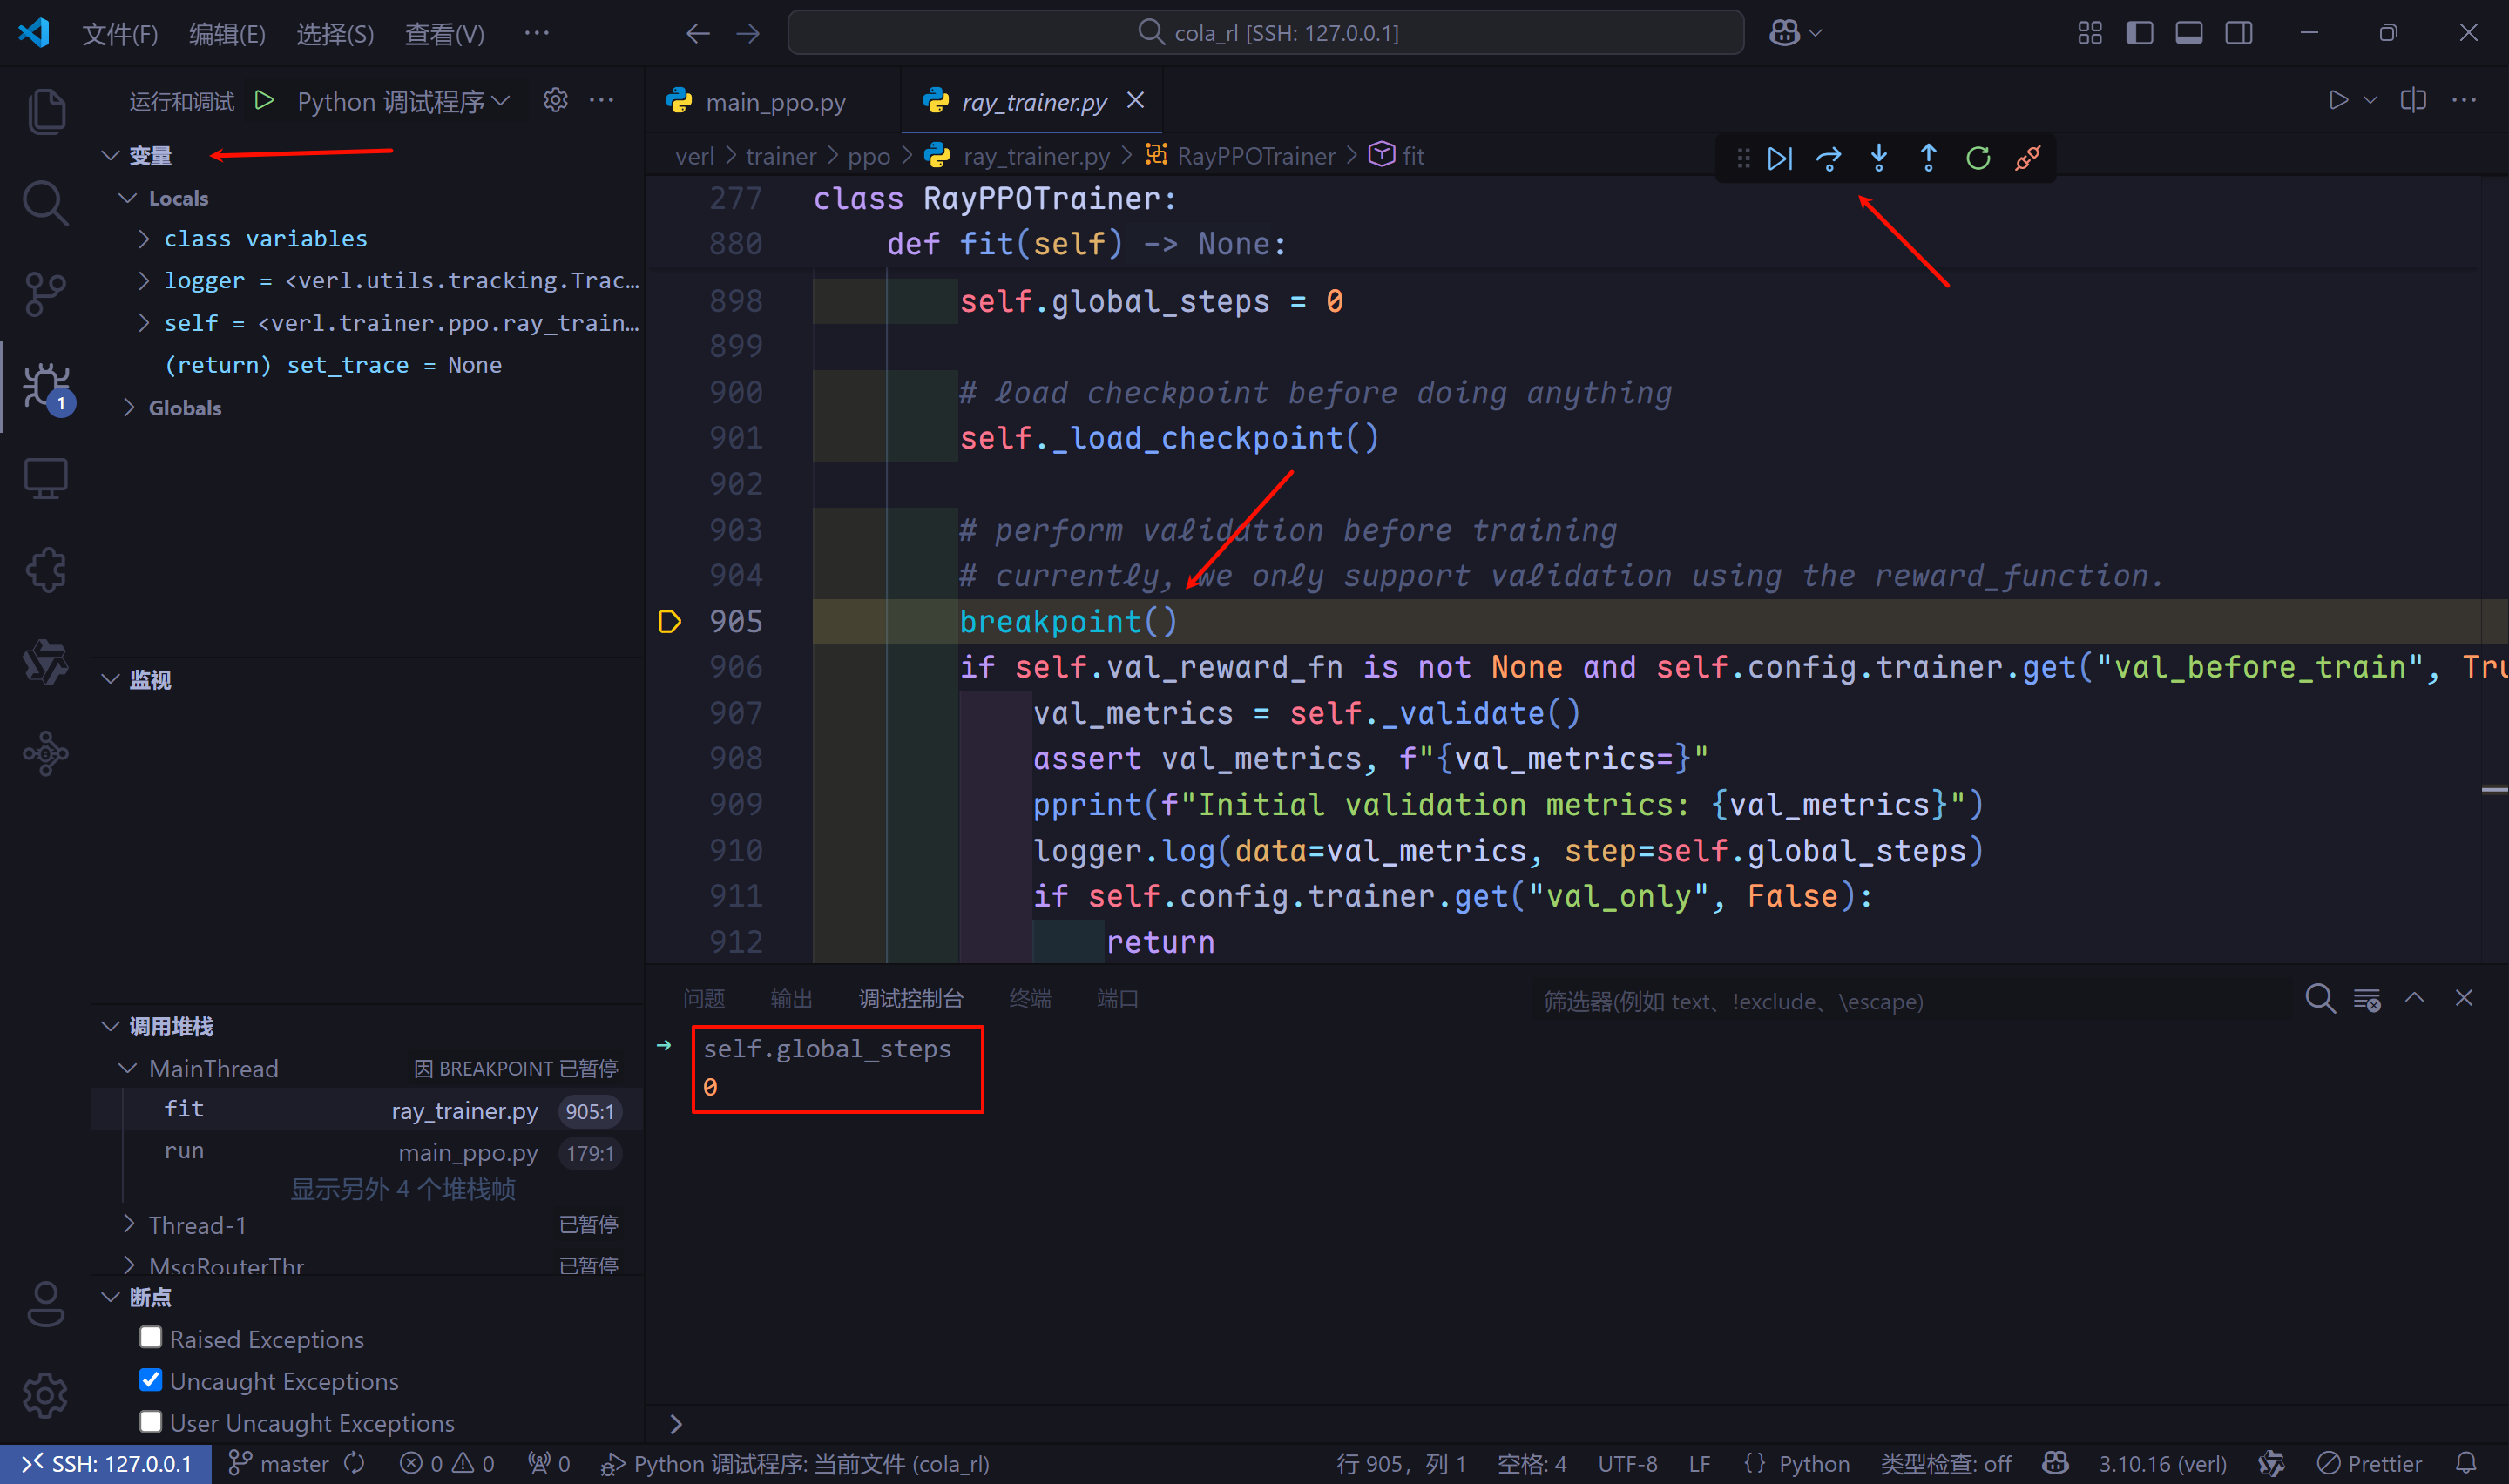Enable Raised Exceptions breakpoint
2509x1484 pixels.
click(151, 1338)
